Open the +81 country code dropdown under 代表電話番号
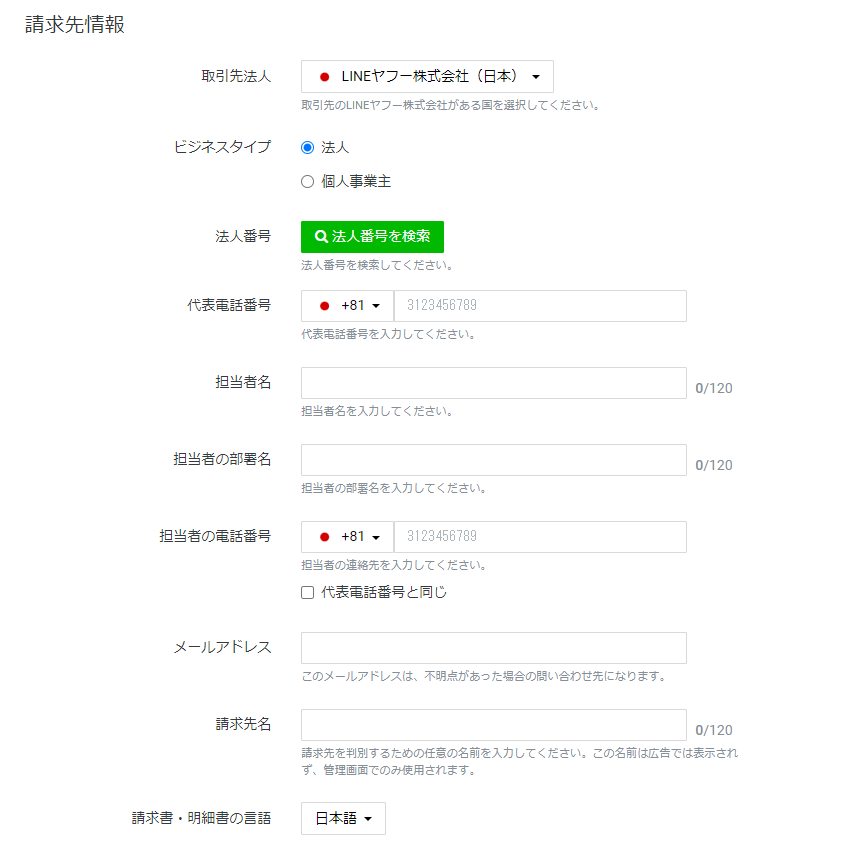This screenshot has width=860, height=848. tap(347, 305)
